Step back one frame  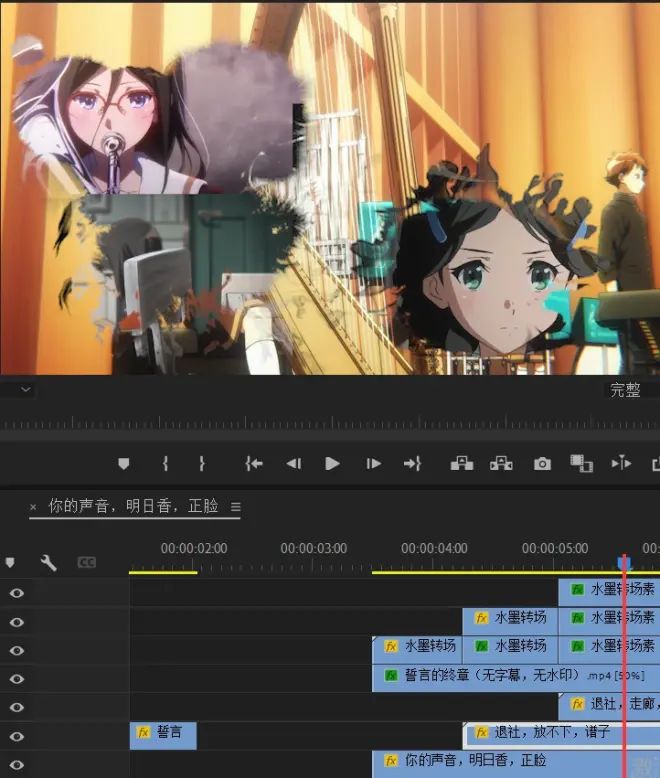(x=294, y=464)
